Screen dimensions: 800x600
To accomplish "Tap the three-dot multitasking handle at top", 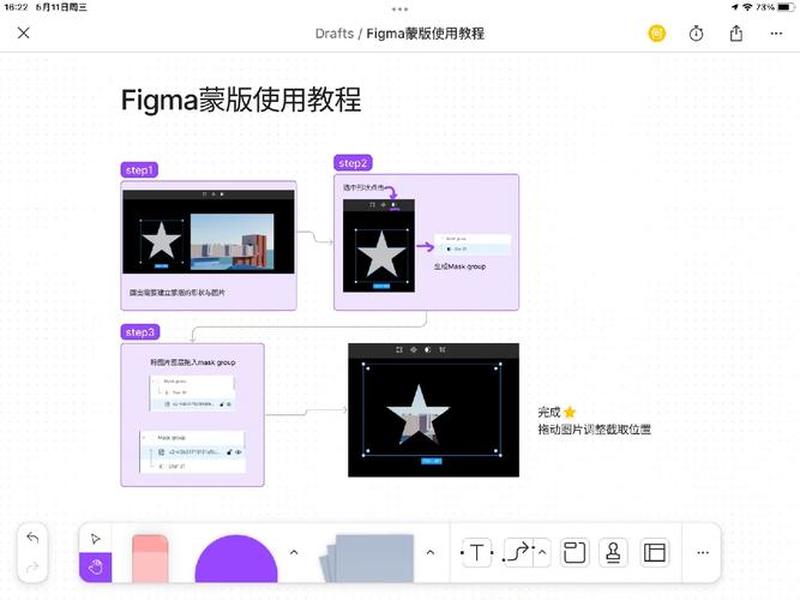I will pos(400,9).
